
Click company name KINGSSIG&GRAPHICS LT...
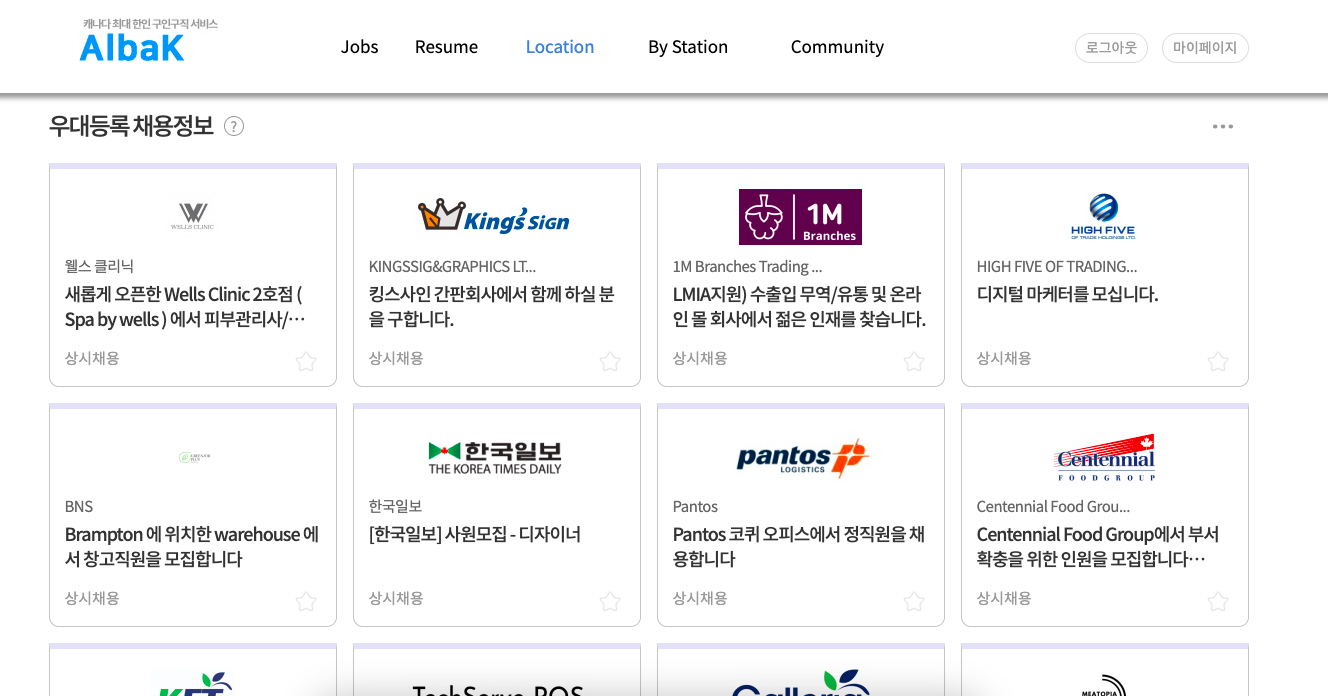pos(452,266)
